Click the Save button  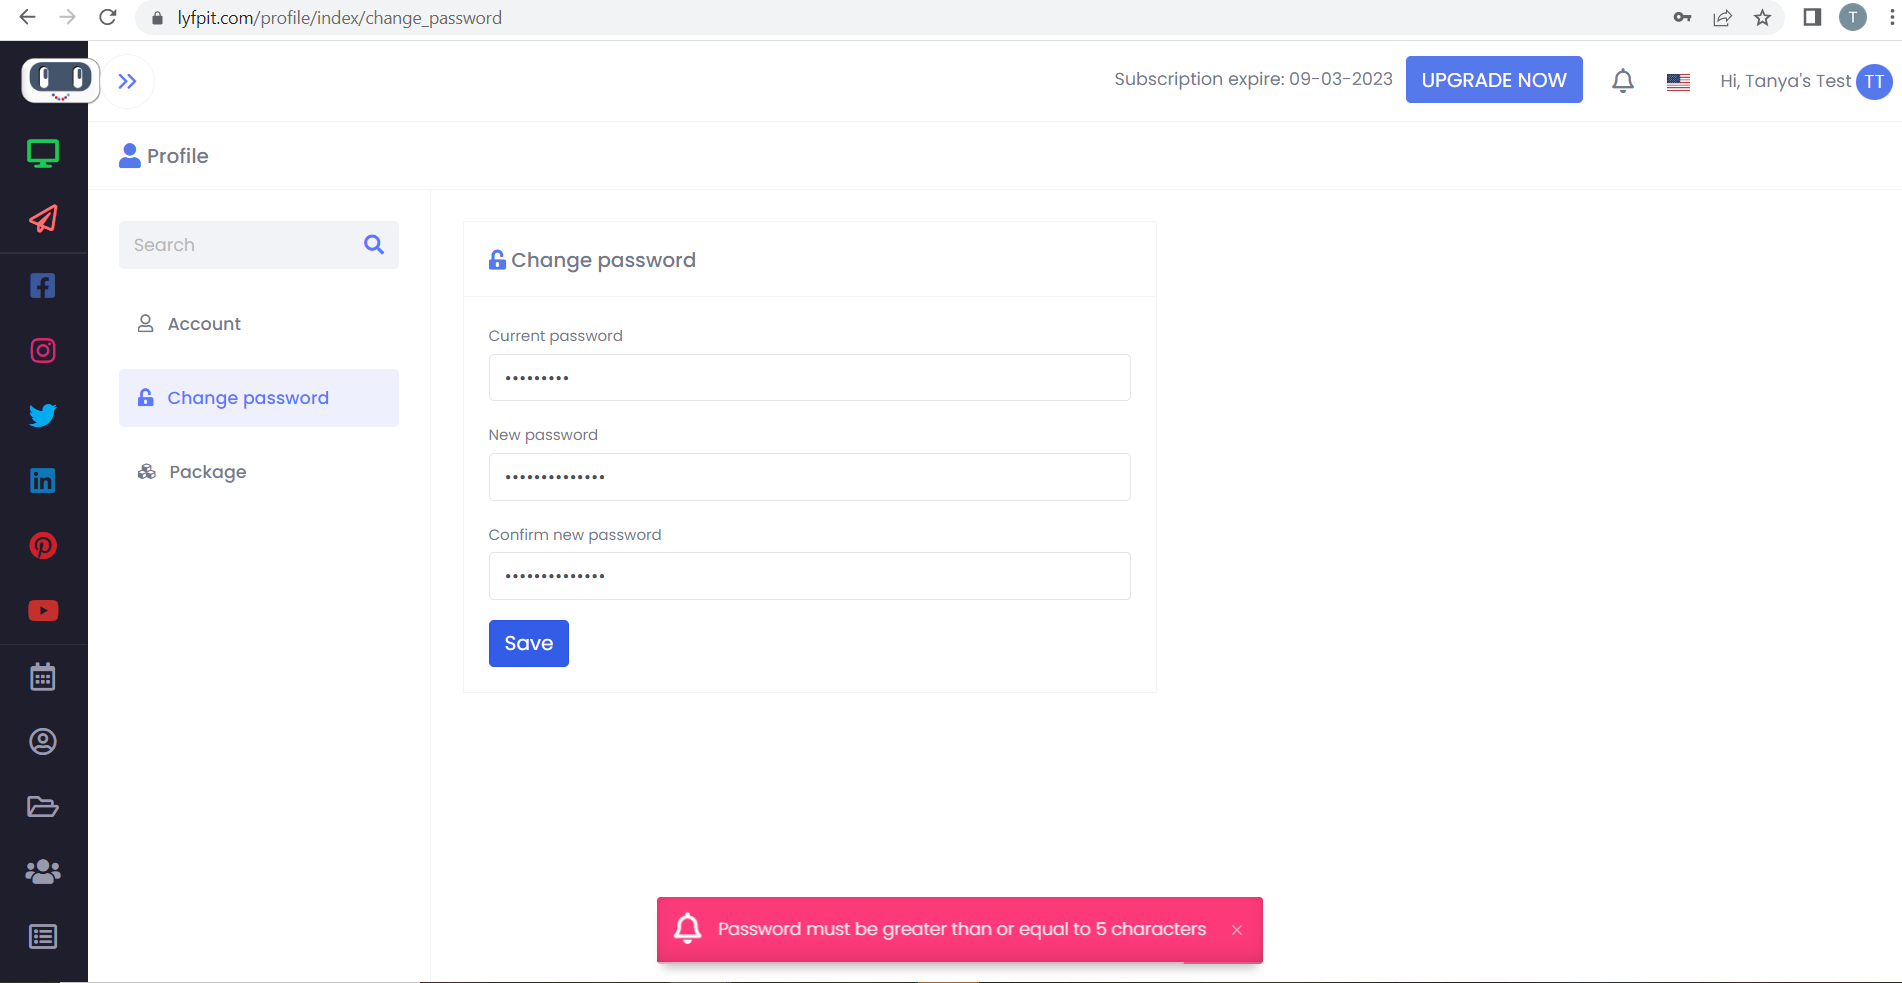pos(528,643)
